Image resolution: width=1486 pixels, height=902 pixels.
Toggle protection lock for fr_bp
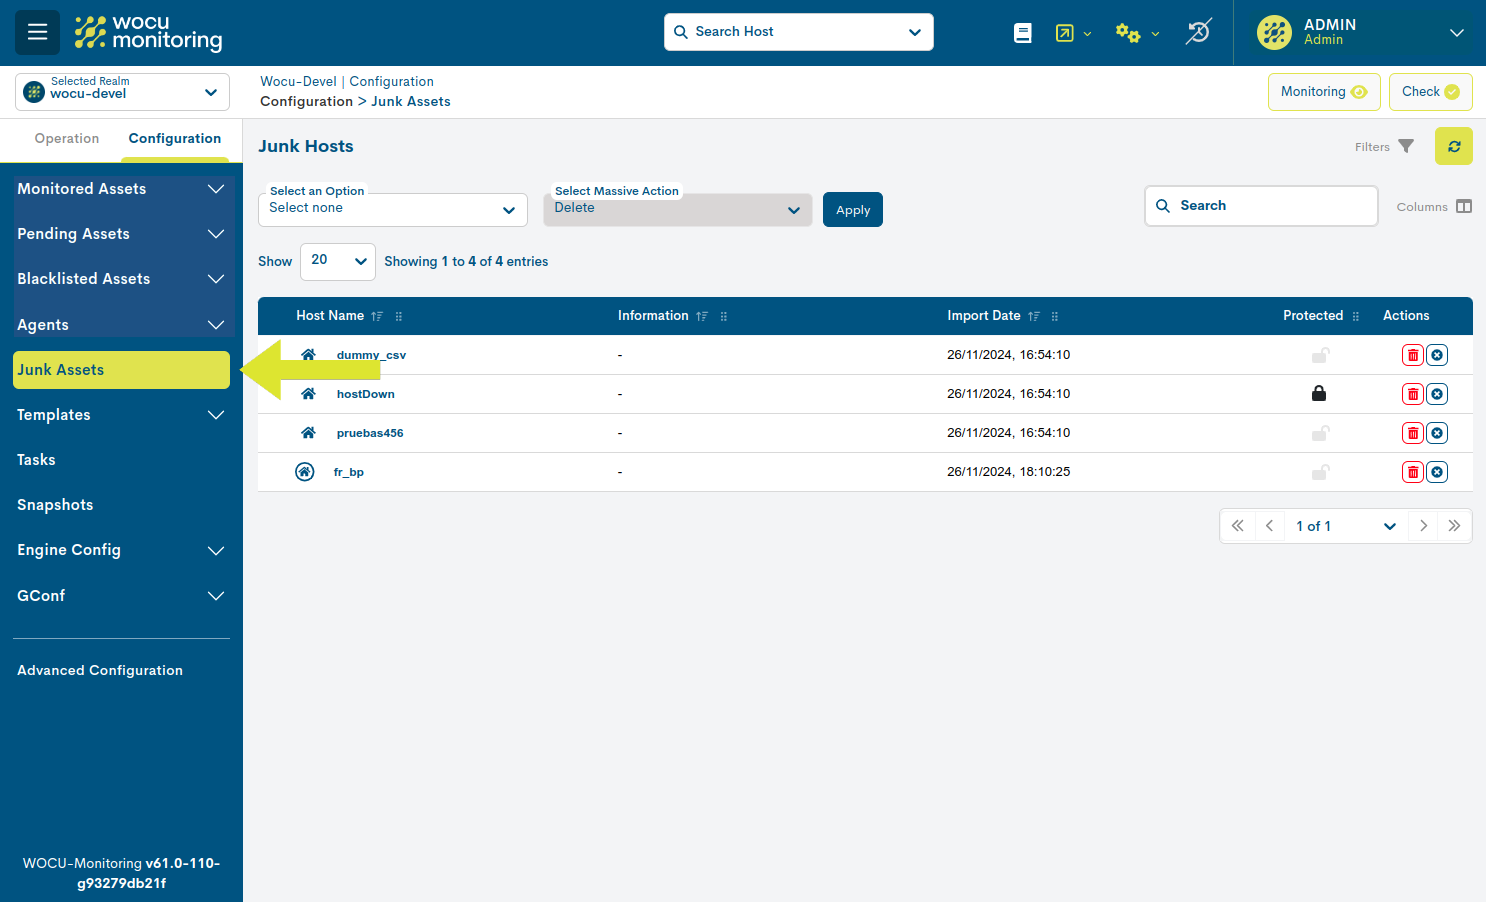tap(1320, 472)
